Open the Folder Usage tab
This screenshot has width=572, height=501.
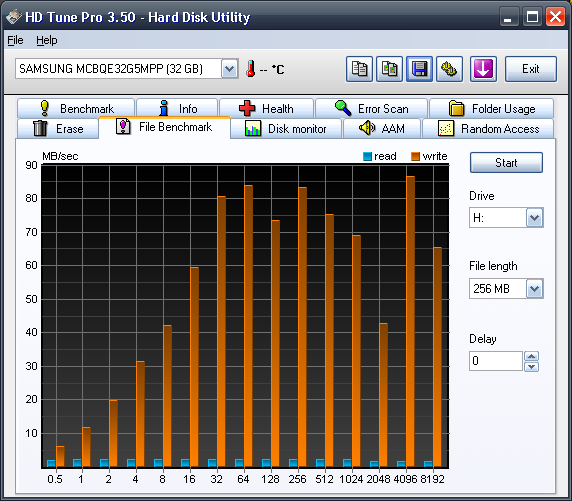[491, 108]
